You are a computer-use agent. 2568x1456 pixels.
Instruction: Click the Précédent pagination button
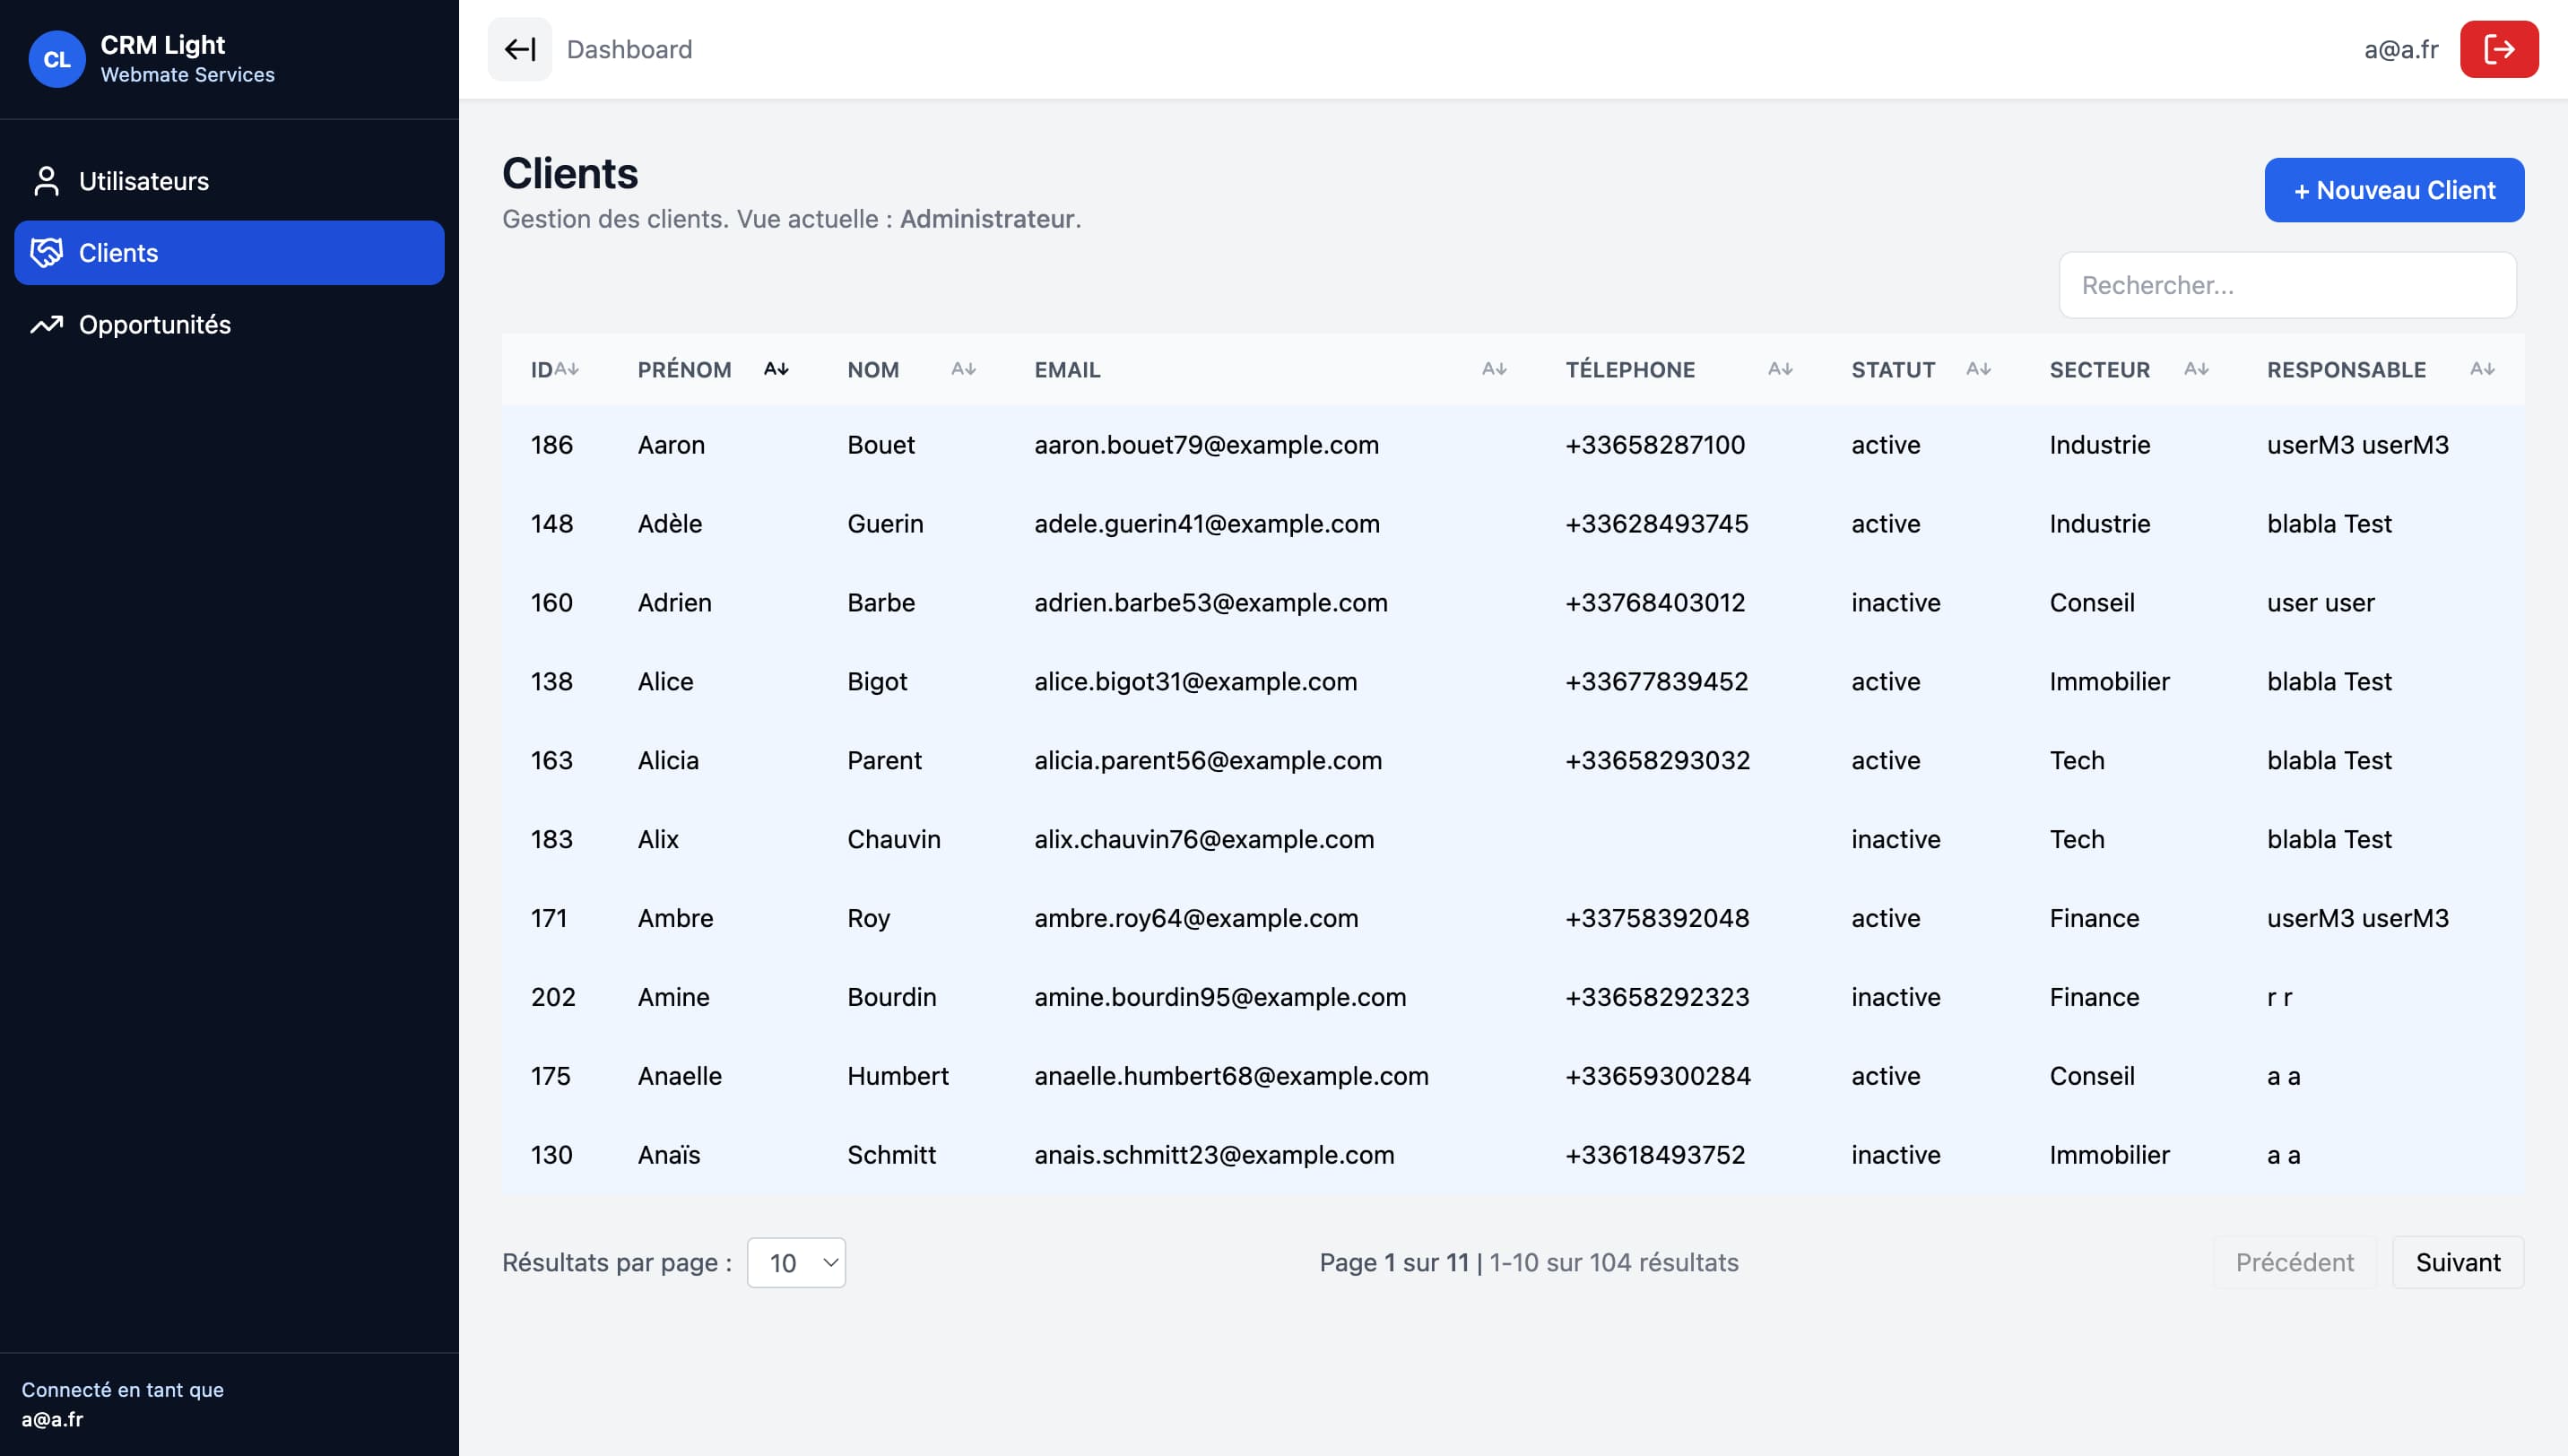click(x=2294, y=1262)
